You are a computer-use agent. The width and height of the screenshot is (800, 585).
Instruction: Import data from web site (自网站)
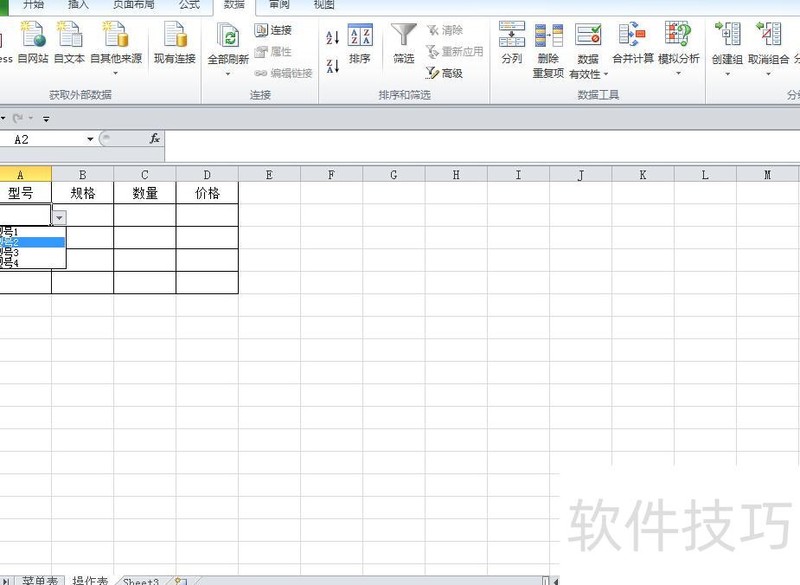click(x=33, y=42)
